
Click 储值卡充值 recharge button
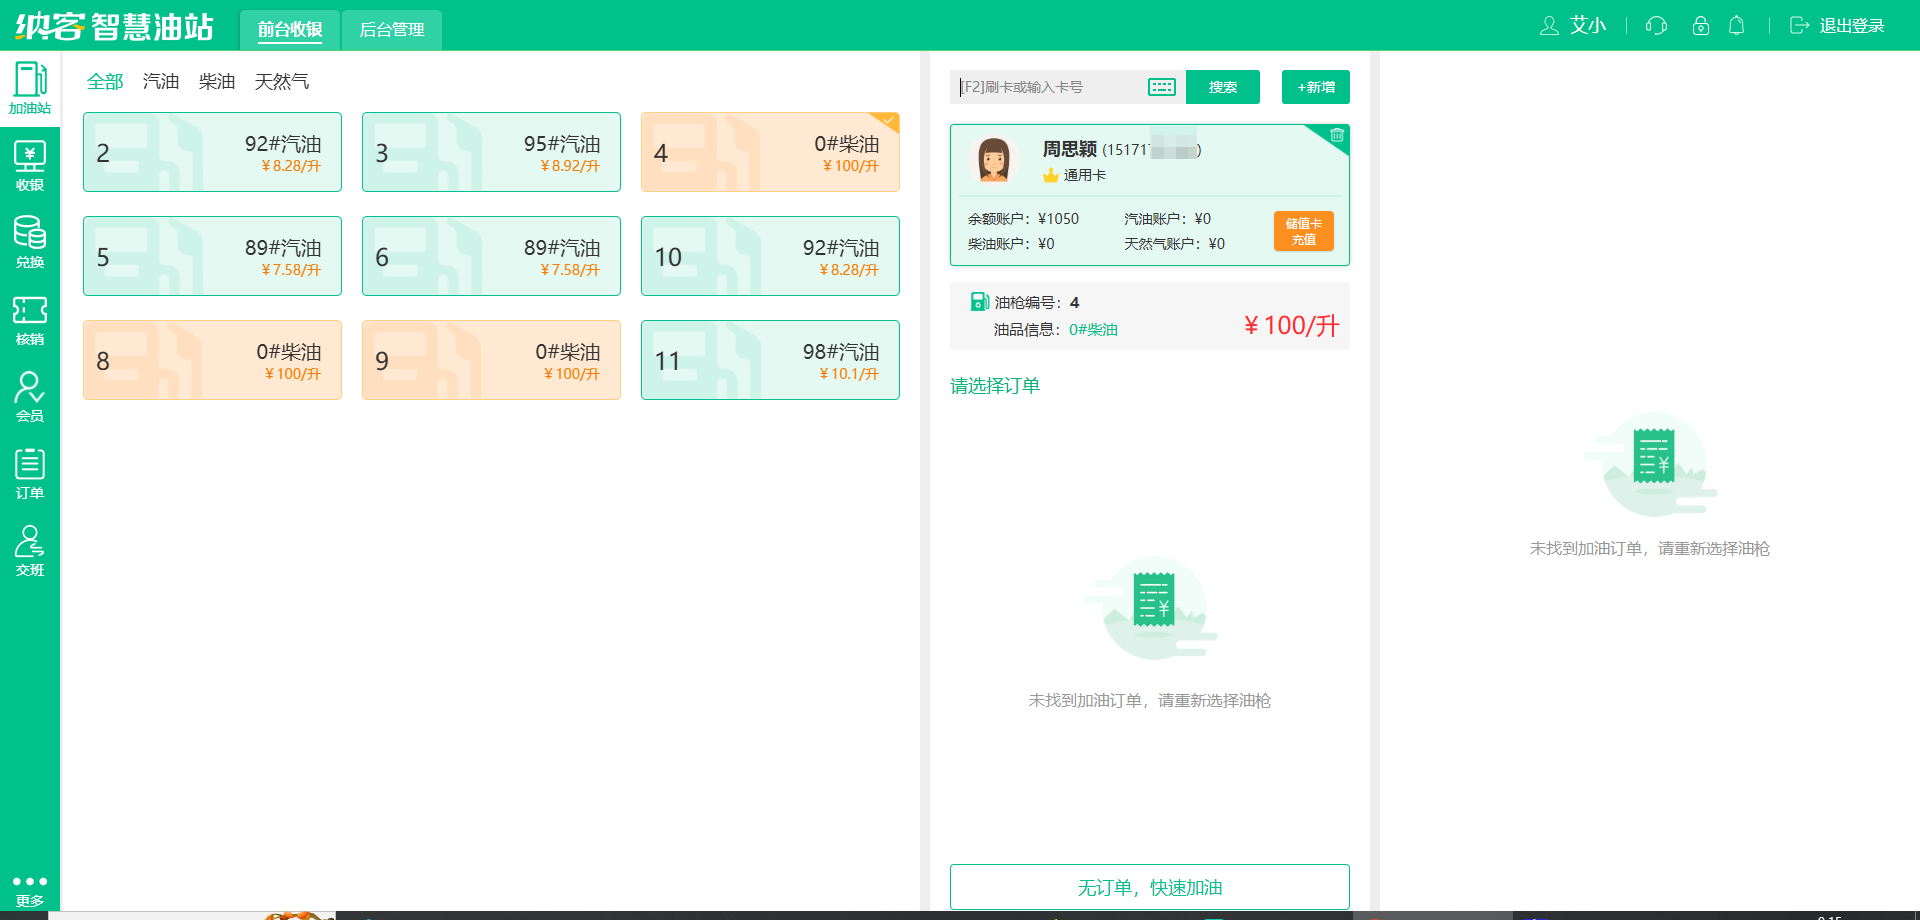pyautogui.click(x=1304, y=231)
